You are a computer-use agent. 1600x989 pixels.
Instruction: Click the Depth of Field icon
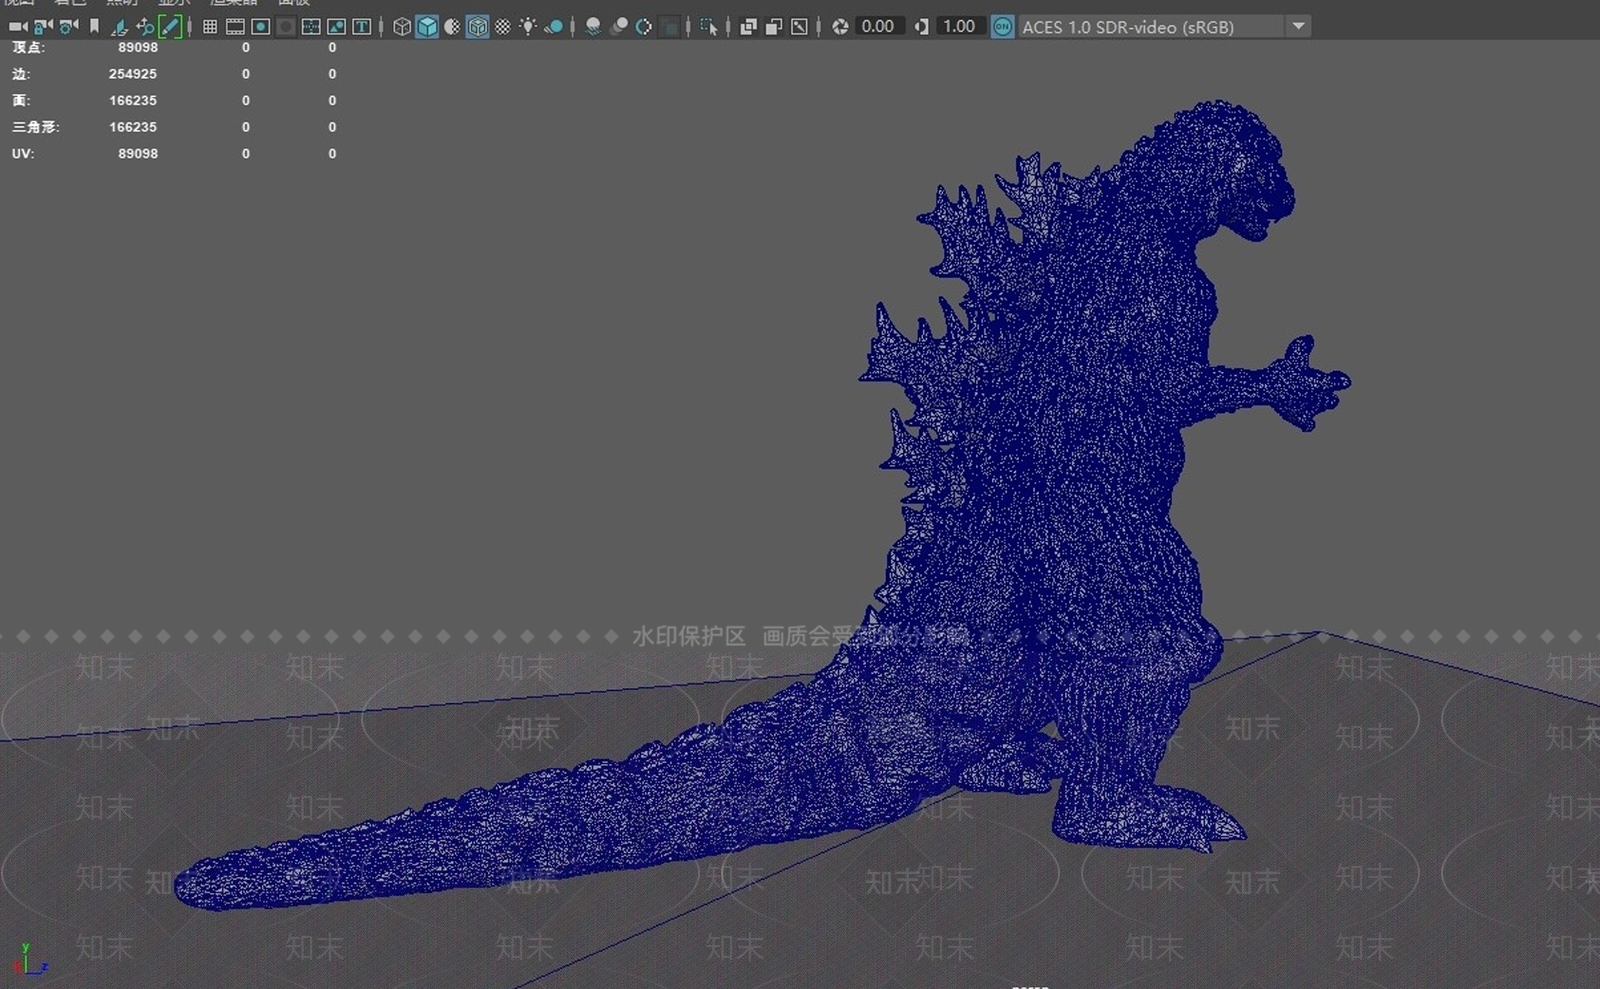pos(670,27)
